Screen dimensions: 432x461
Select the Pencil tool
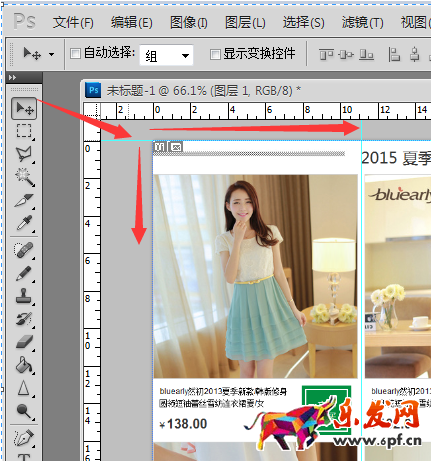pos(24,273)
